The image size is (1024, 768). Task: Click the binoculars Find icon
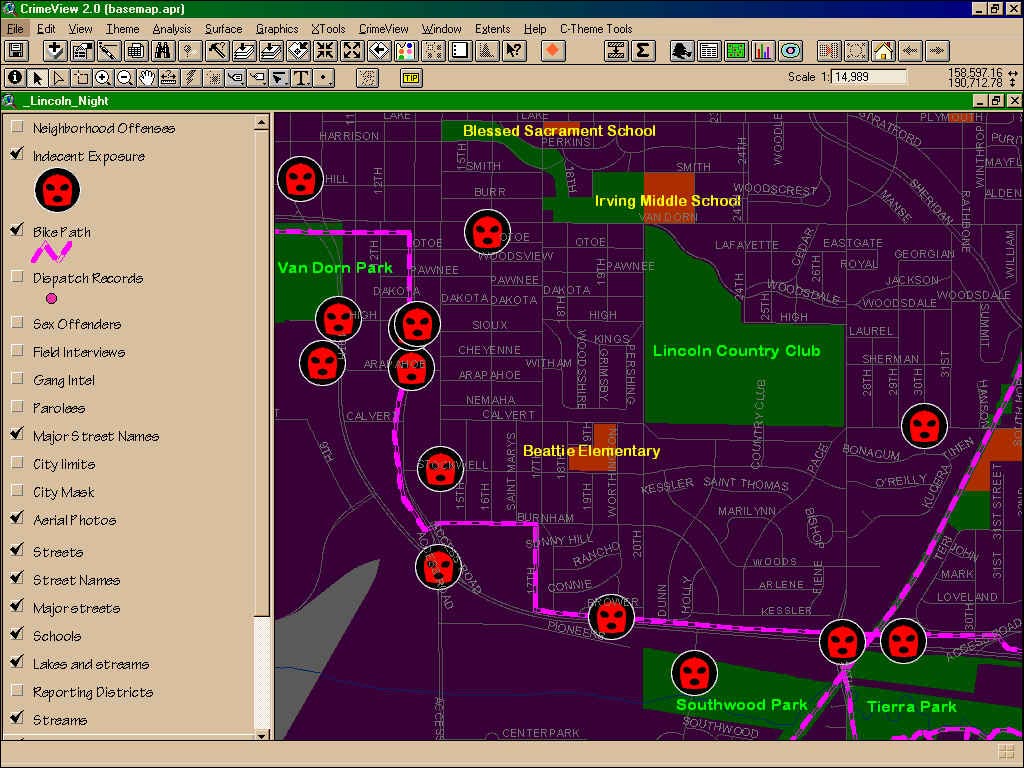pos(160,51)
